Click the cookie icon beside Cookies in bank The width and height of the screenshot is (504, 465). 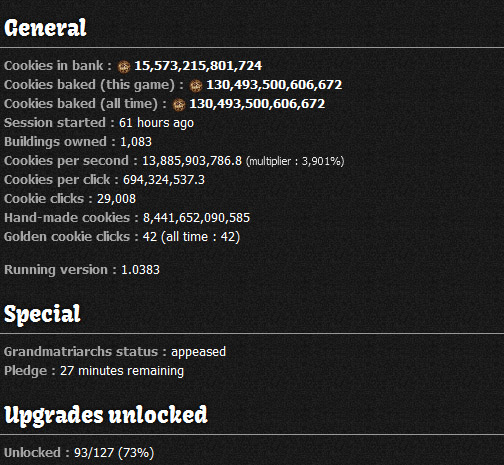(124, 67)
